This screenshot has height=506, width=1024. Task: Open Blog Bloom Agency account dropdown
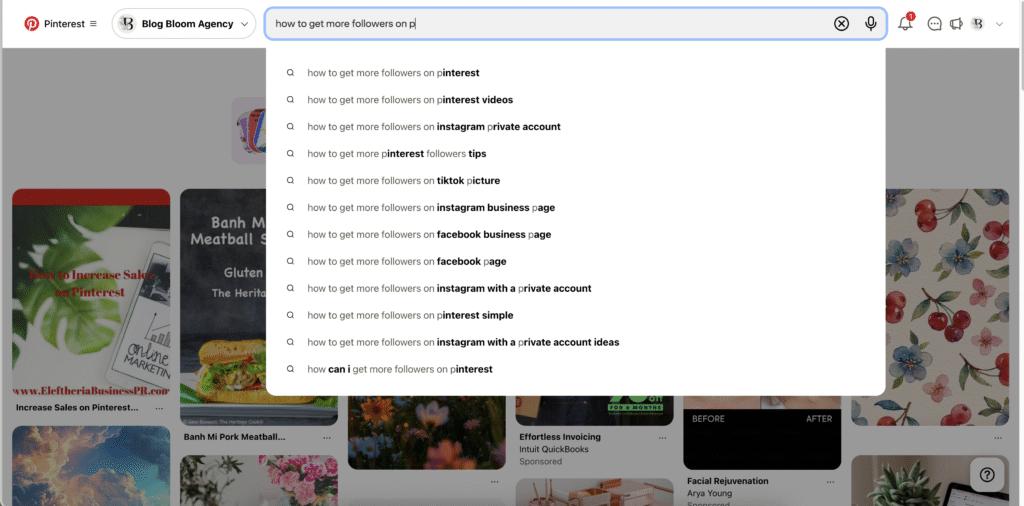tap(184, 24)
